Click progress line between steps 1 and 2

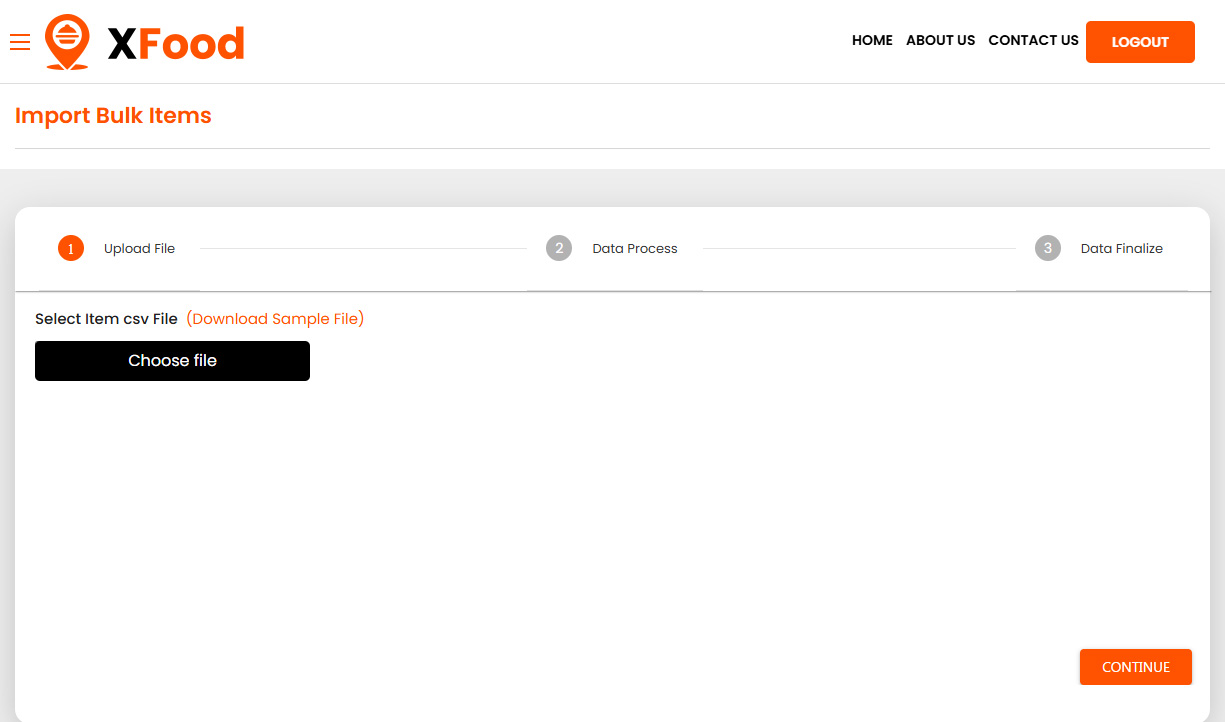(362, 249)
